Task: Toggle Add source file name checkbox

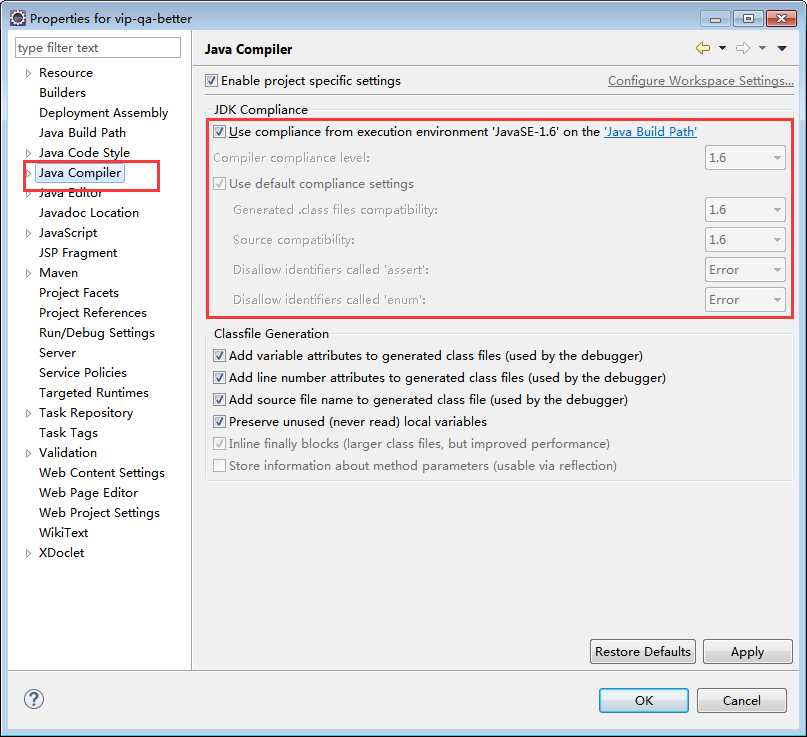Action: [x=219, y=400]
